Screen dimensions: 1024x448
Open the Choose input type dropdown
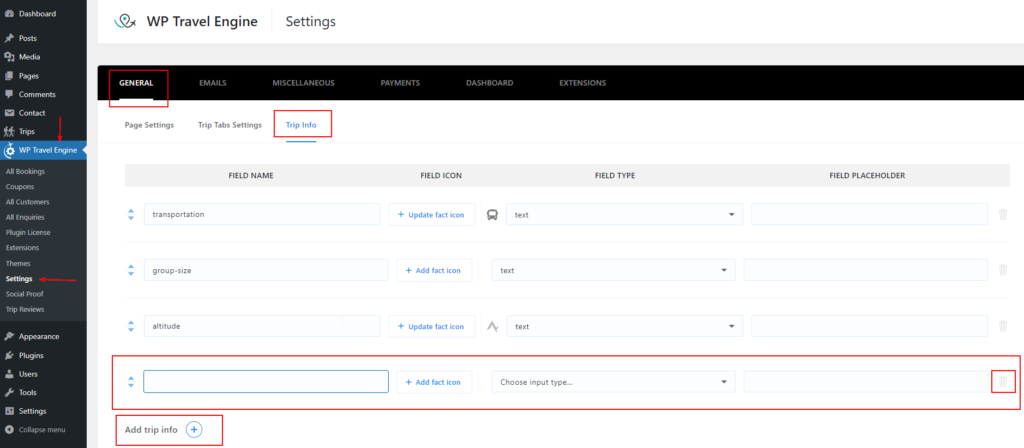614,382
